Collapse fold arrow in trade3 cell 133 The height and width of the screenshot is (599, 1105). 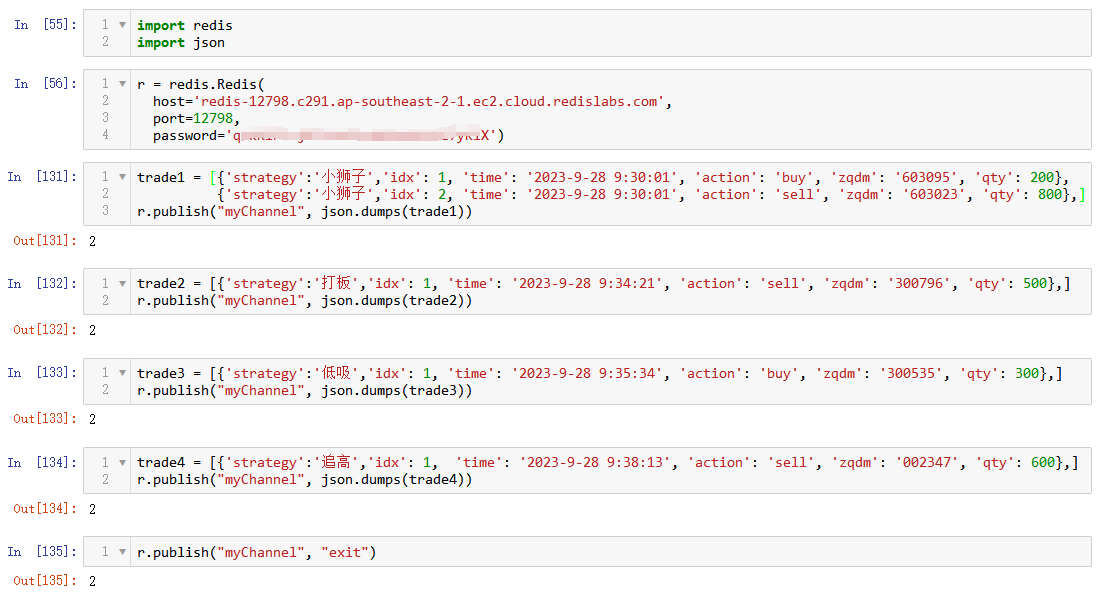122,373
